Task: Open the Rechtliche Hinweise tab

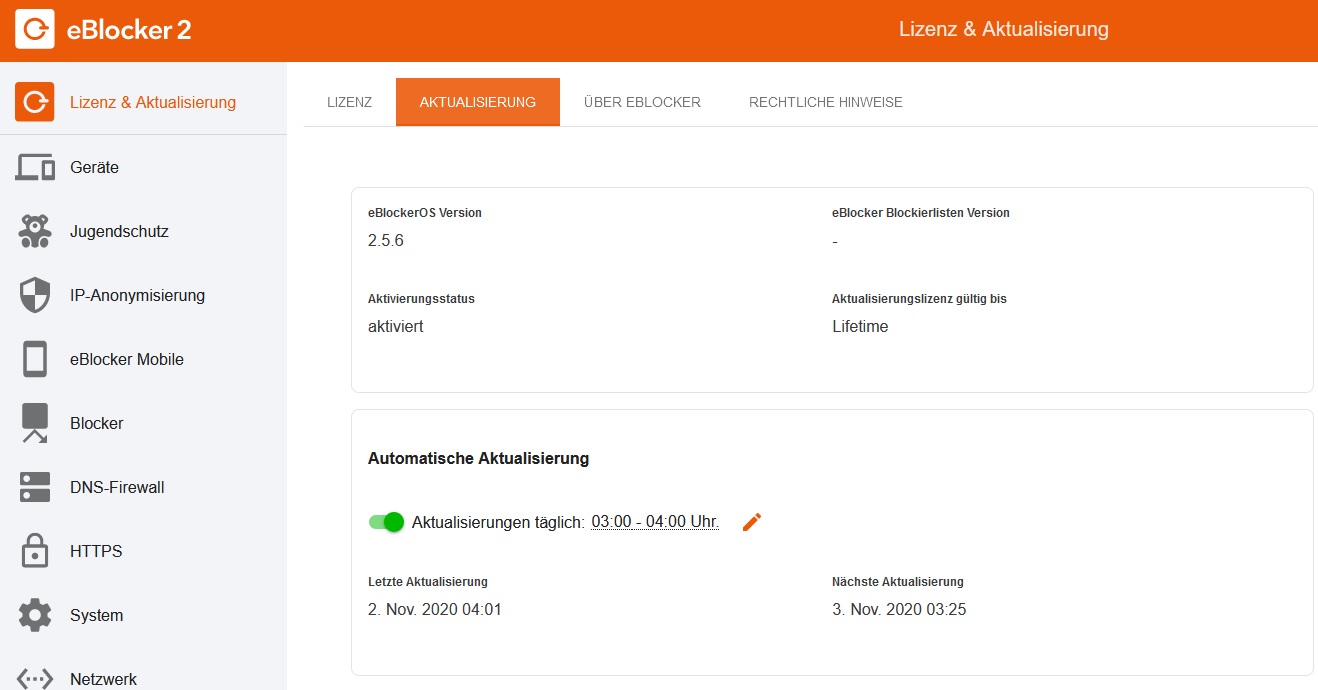Action: 826,102
